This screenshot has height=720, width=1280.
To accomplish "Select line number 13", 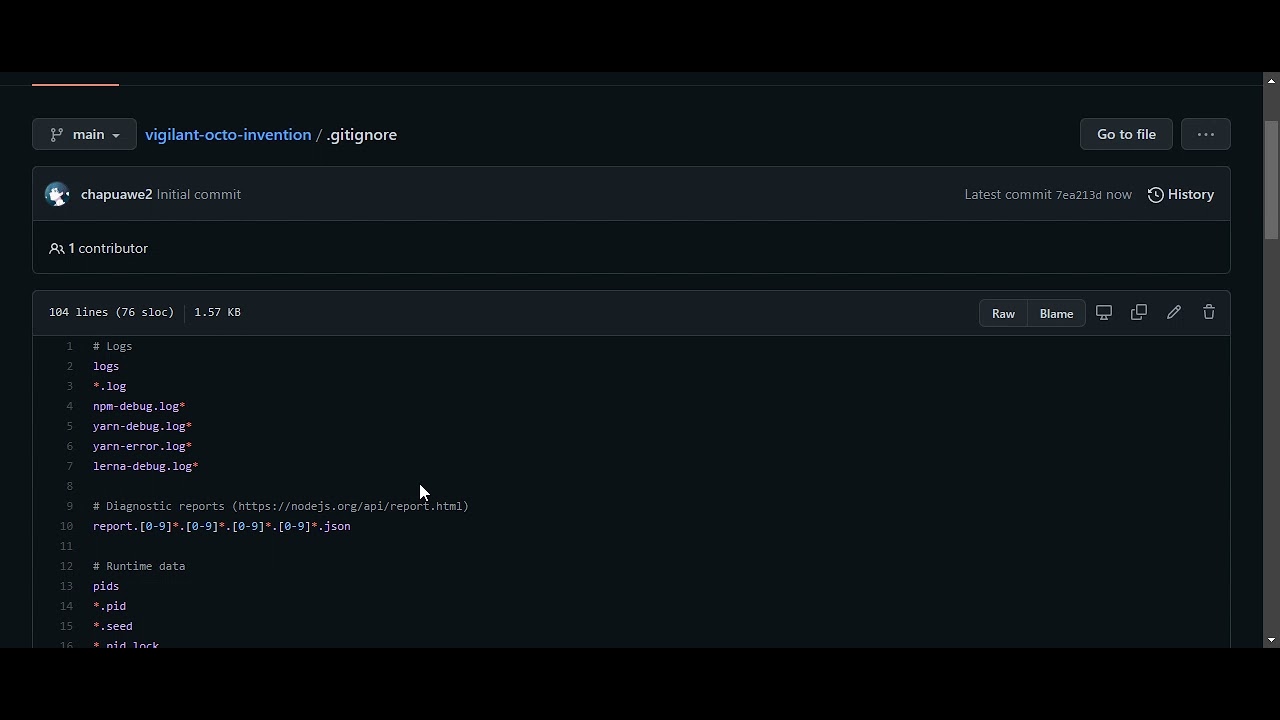I will [66, 586].
